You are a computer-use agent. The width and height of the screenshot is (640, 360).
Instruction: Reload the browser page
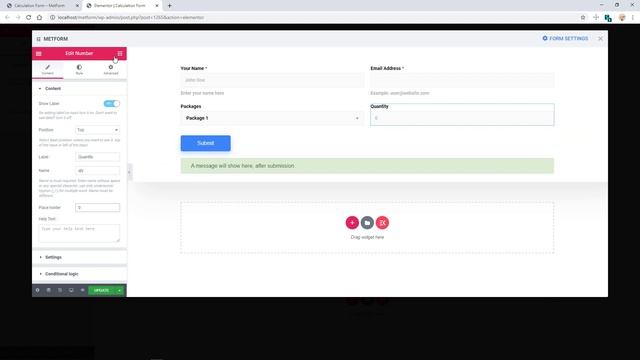click(x=29, y=18)
